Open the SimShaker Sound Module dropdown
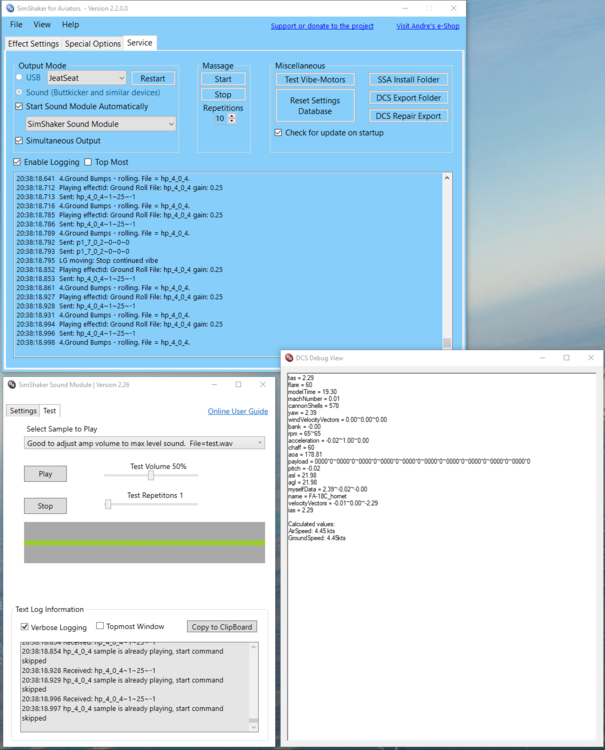 click(x=101, y=124)
